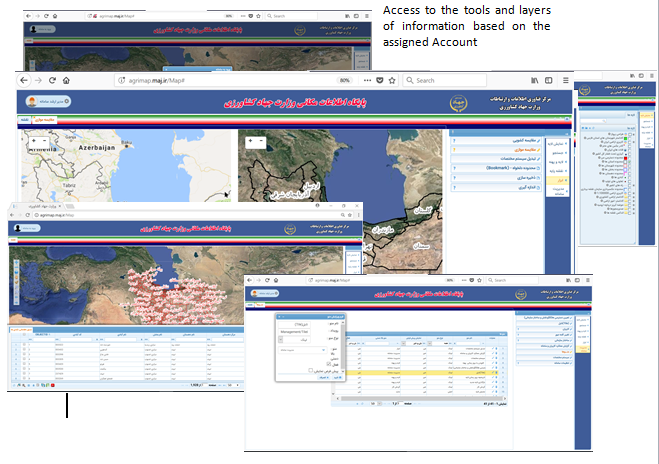This screenshot has height=464, width=659.
Task: Click horizontal scrollbar under bottom-right menu table
Action: click(420, 398)
